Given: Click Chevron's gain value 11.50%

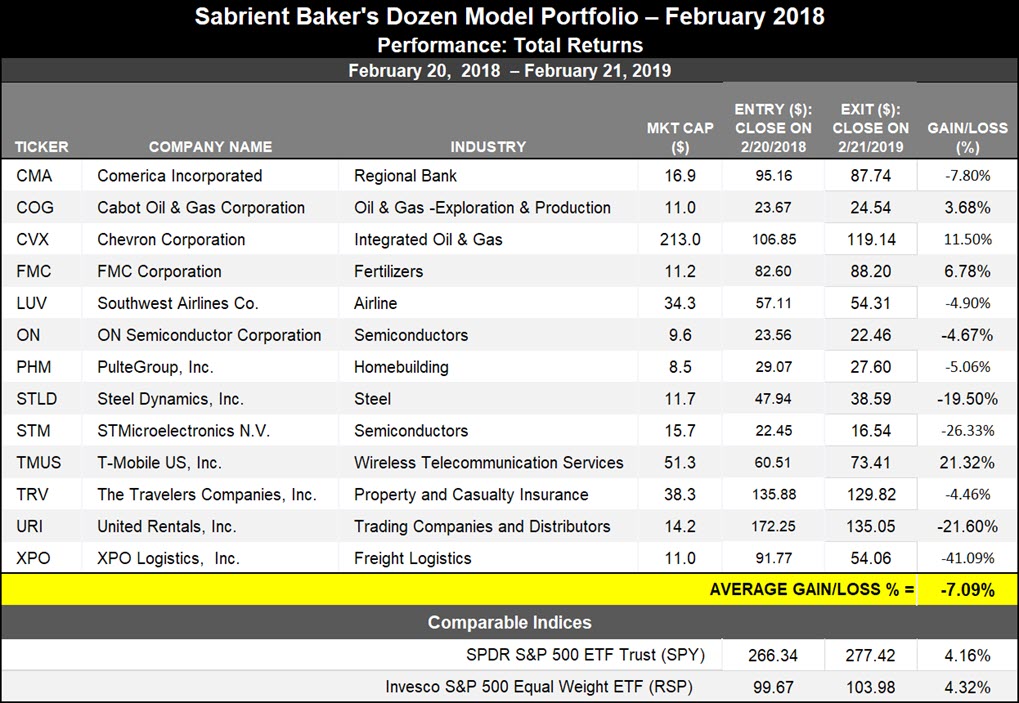Looking at the screenshot, I should (x=968, y=239).
